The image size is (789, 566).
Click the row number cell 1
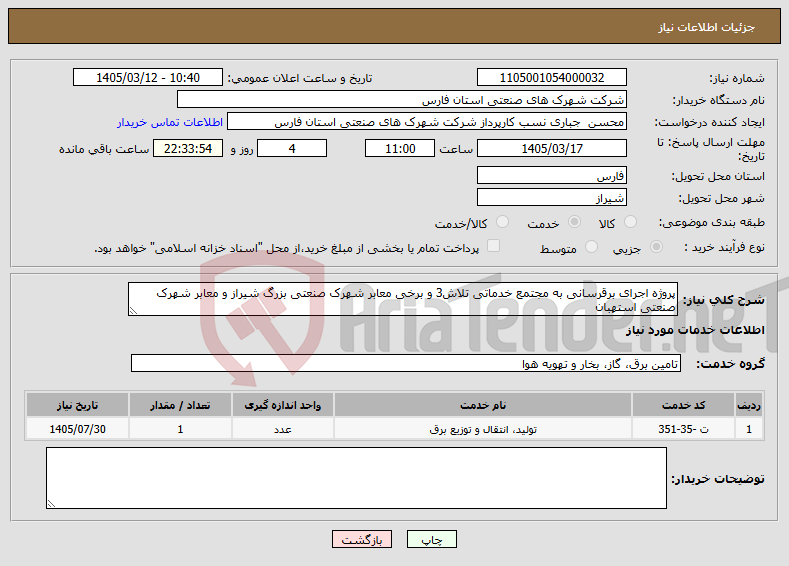coord(749,429)
